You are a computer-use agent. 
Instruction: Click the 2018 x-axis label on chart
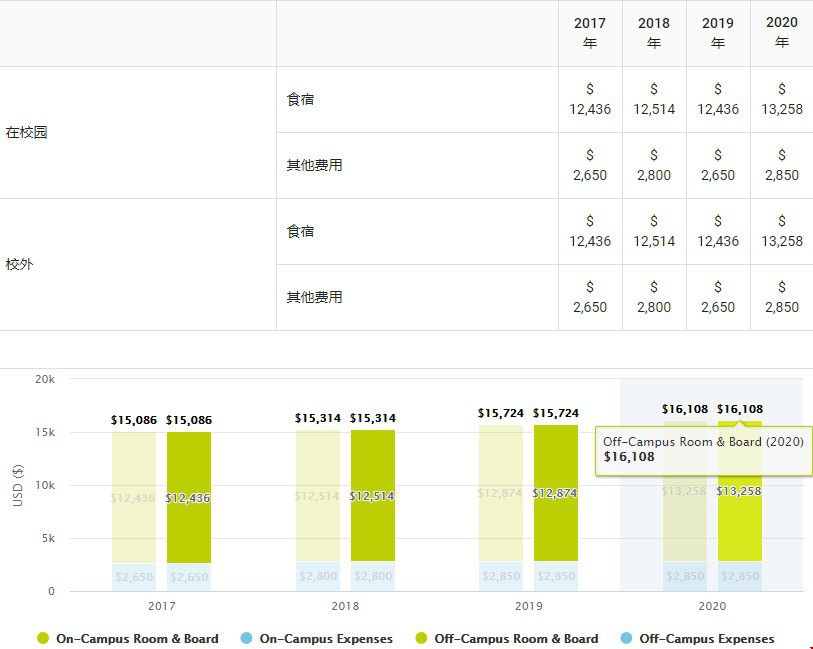tap(345, 606)
